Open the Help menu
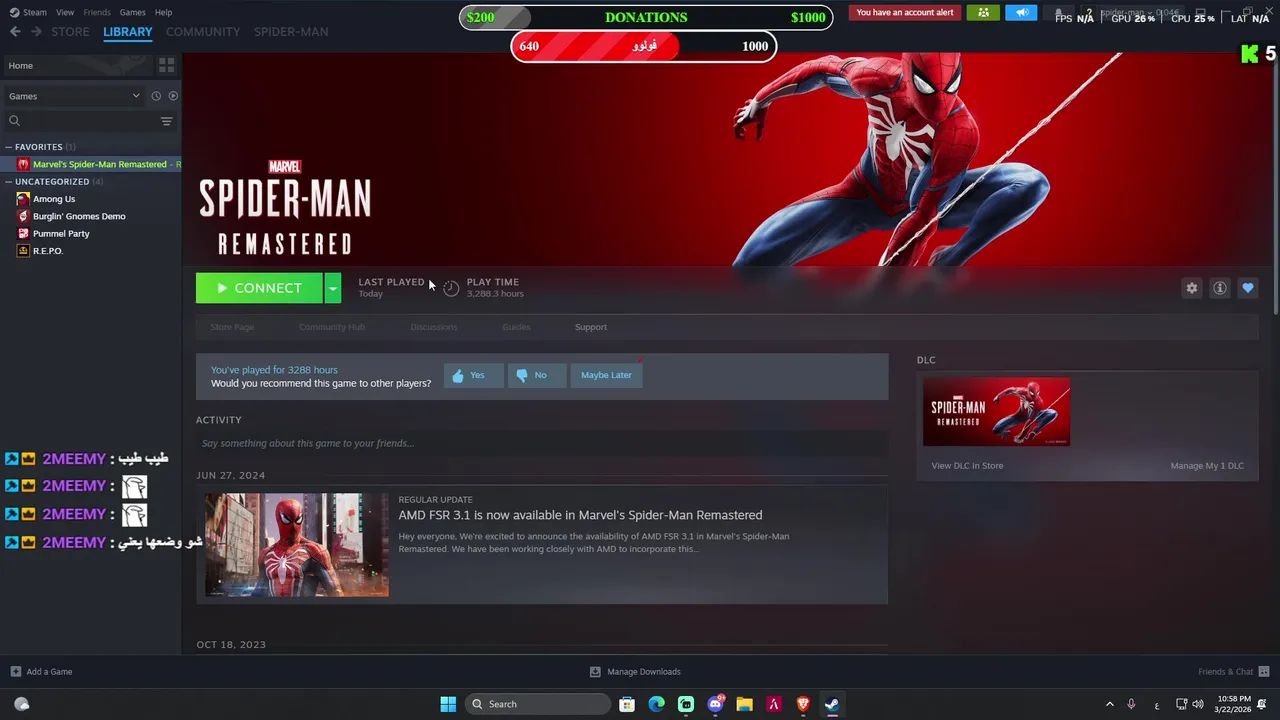The height and width of the screenshot is (720, 1280). [163, 12]
